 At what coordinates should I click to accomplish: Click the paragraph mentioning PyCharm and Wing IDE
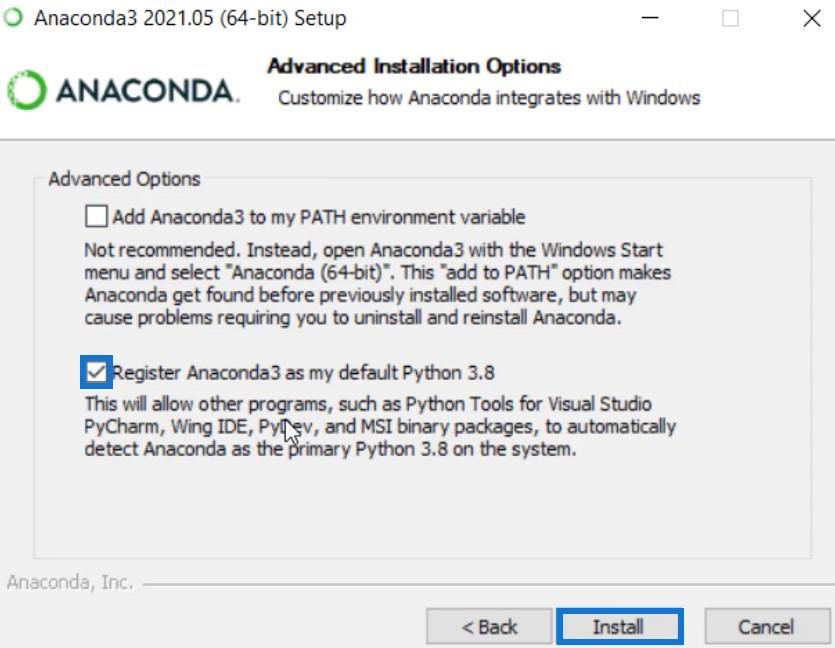point(380,426)
